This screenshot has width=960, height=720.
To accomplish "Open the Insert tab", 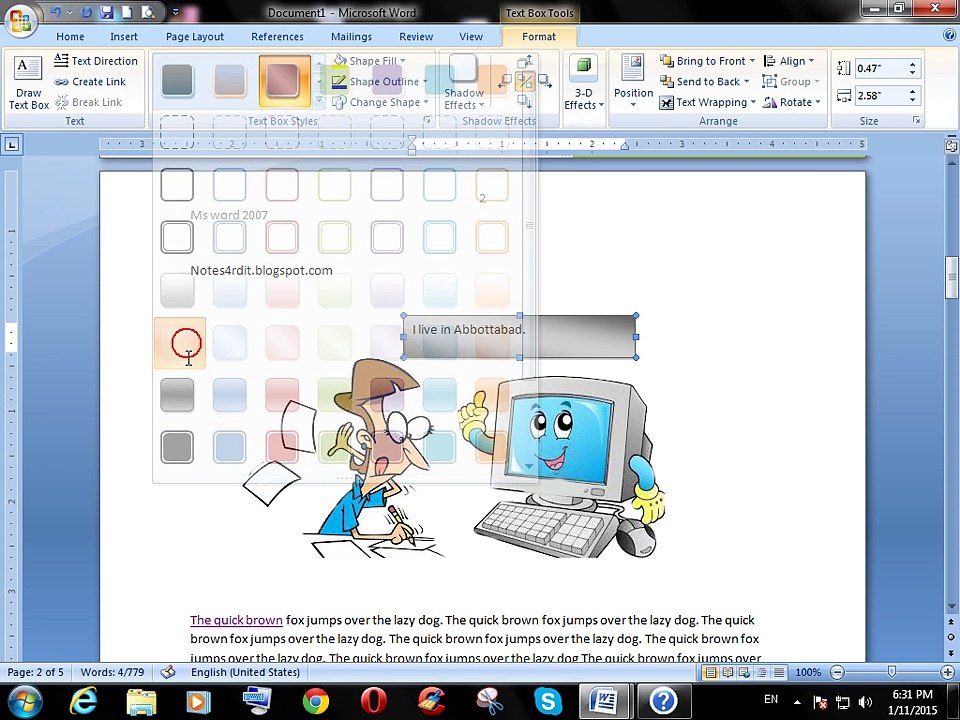I will tap(124, 37).
